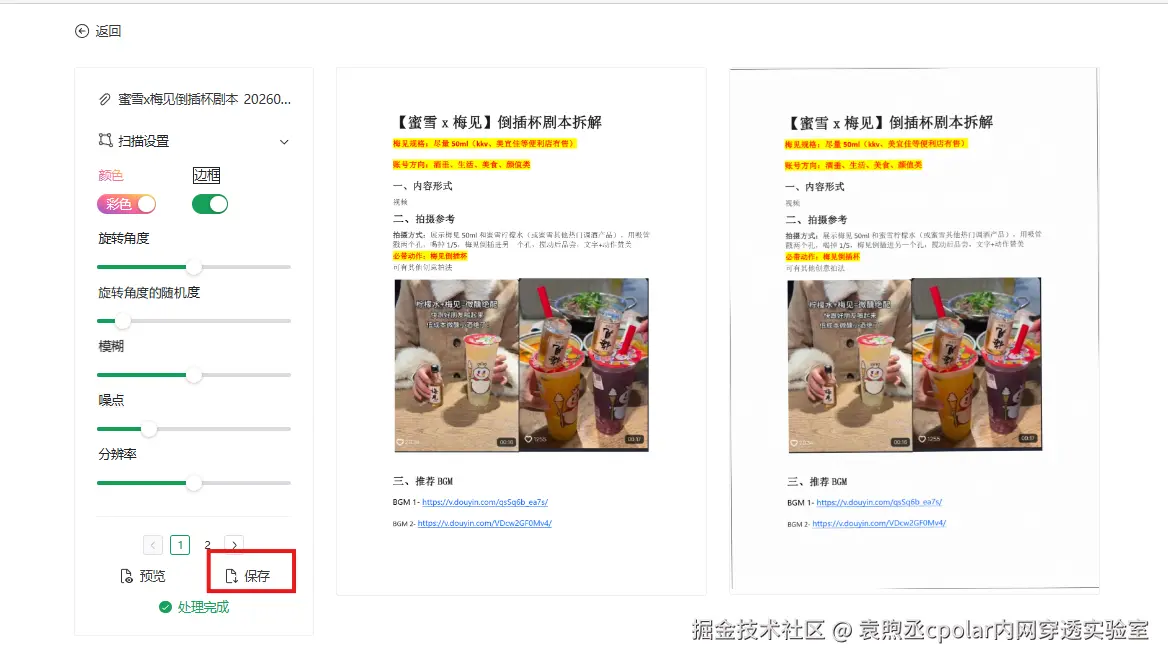Click the 预览 preview button
Screen dimensions: 1168x662
coord(143,576)
